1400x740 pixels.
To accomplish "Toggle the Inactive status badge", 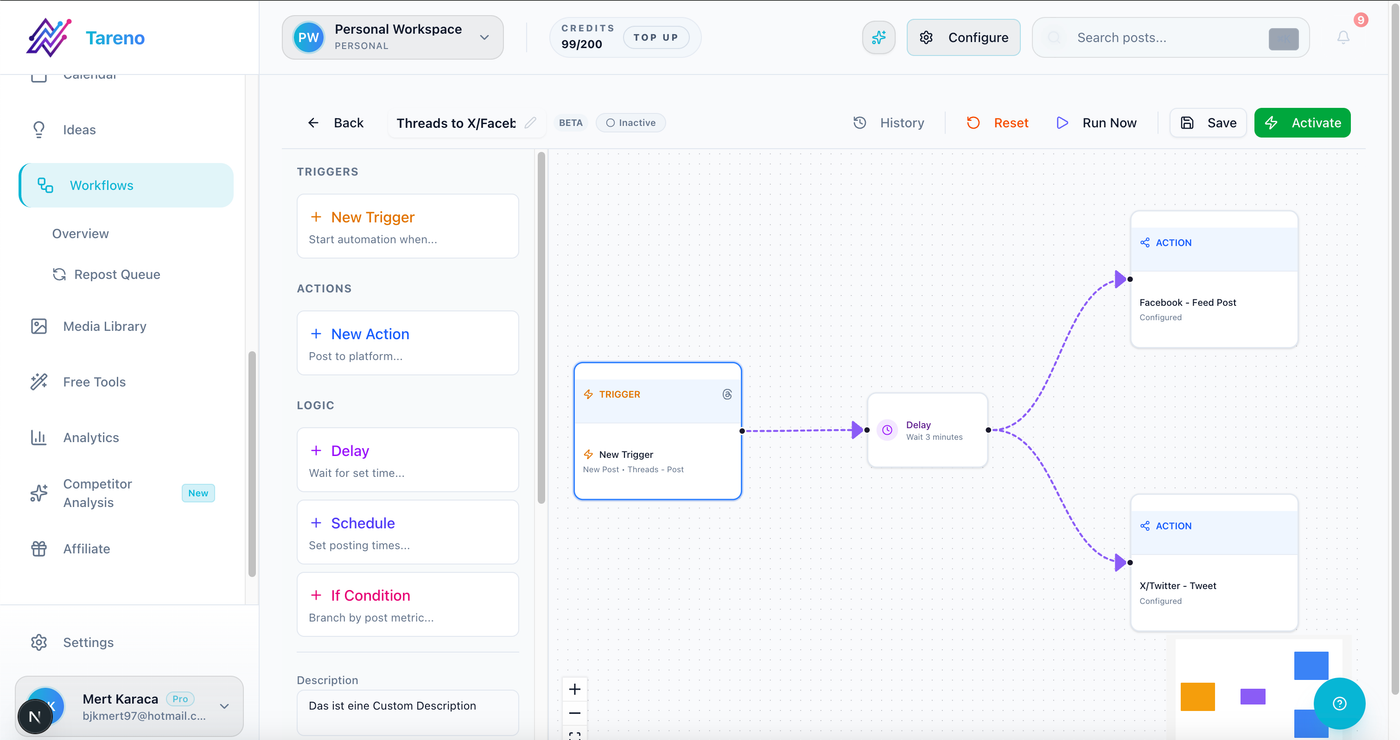I will [x=631, y=123].
